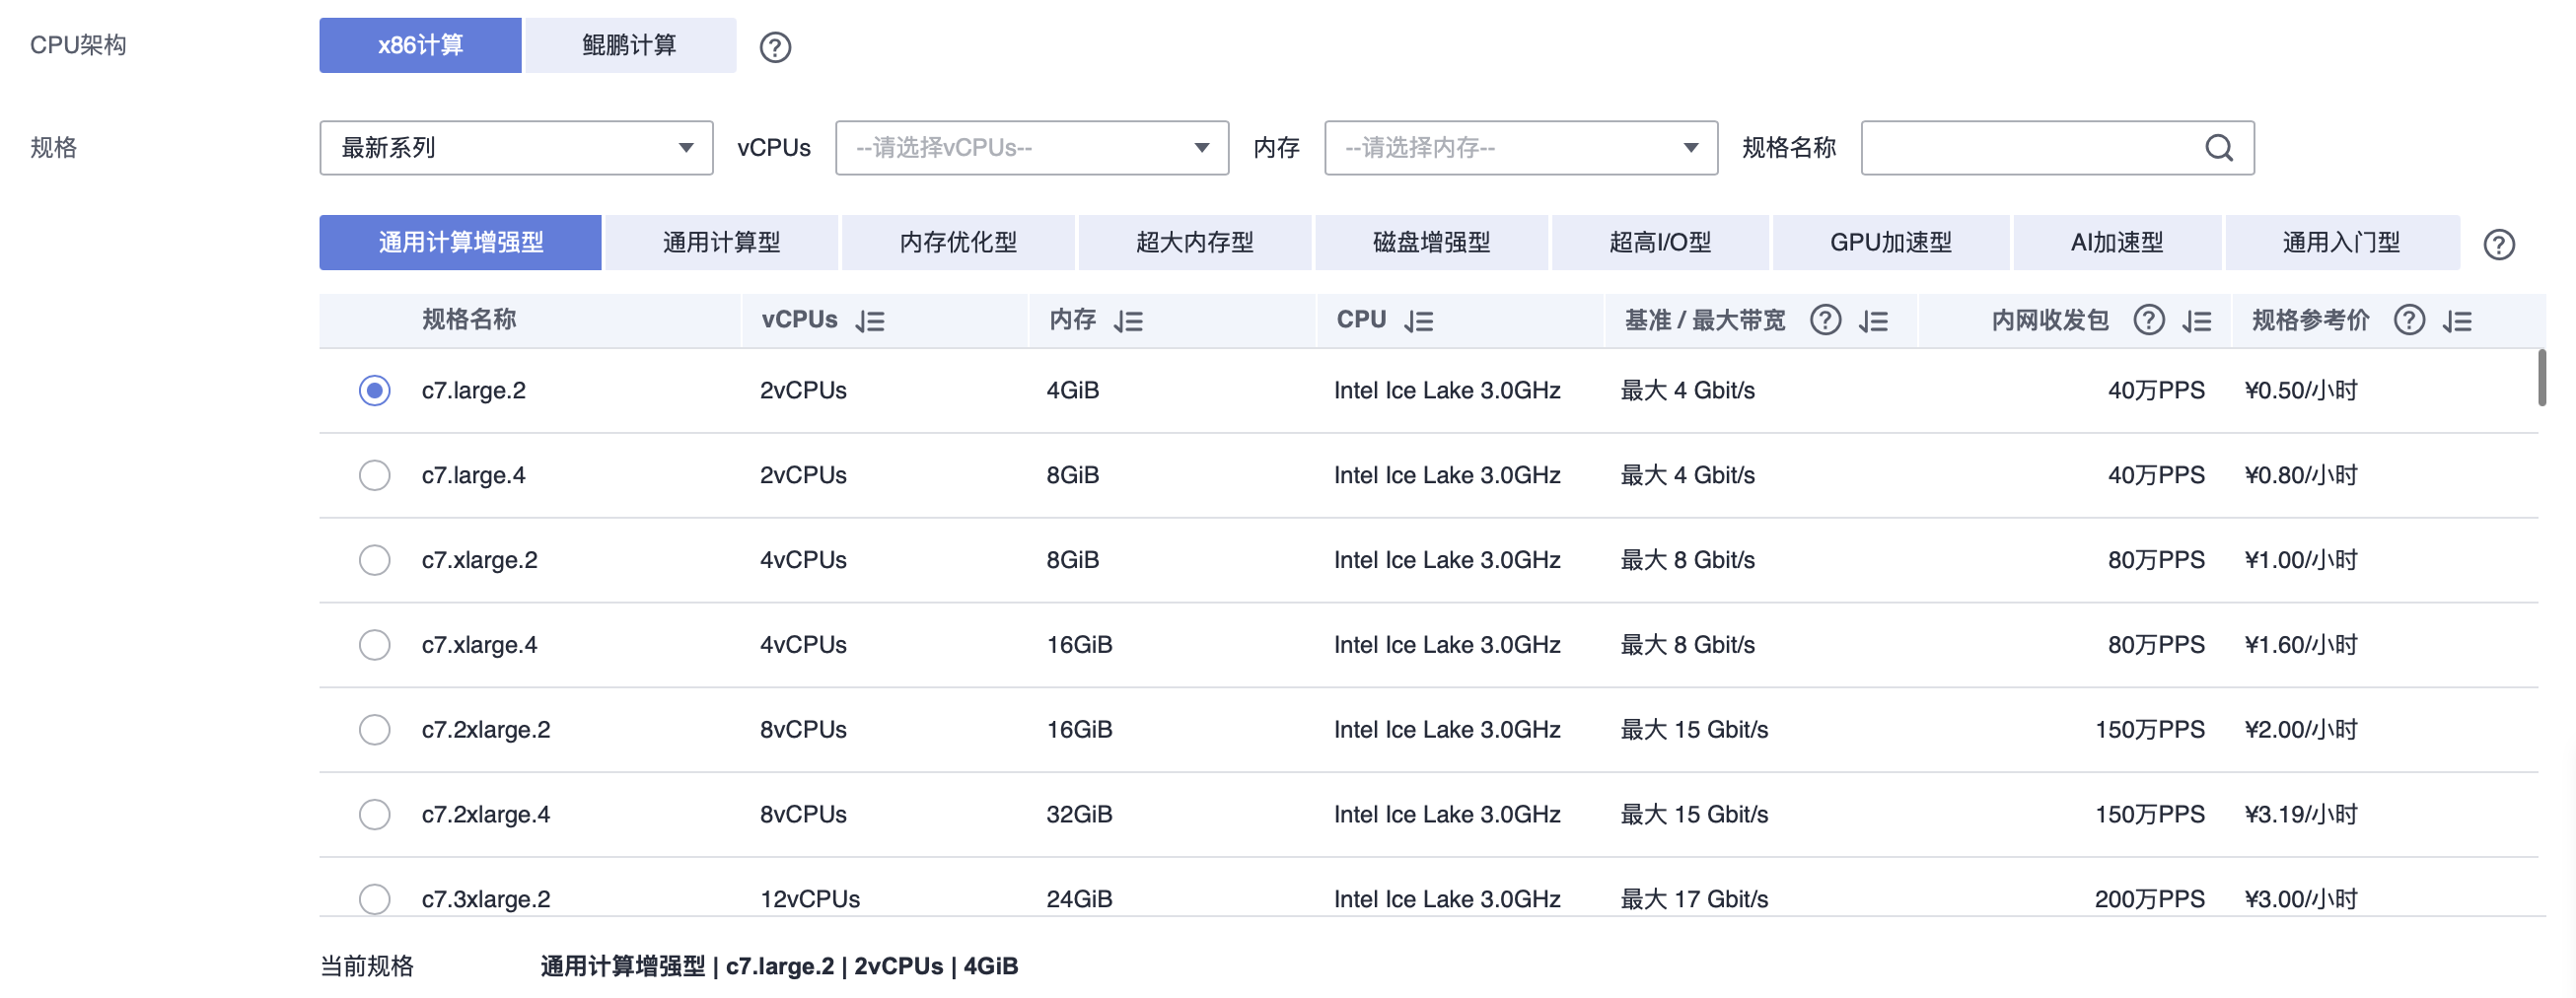The height and width of the screenshot is (998, 2576).
Task: Click the 4GiB memory cell
Action: (x=1072, y=390)
